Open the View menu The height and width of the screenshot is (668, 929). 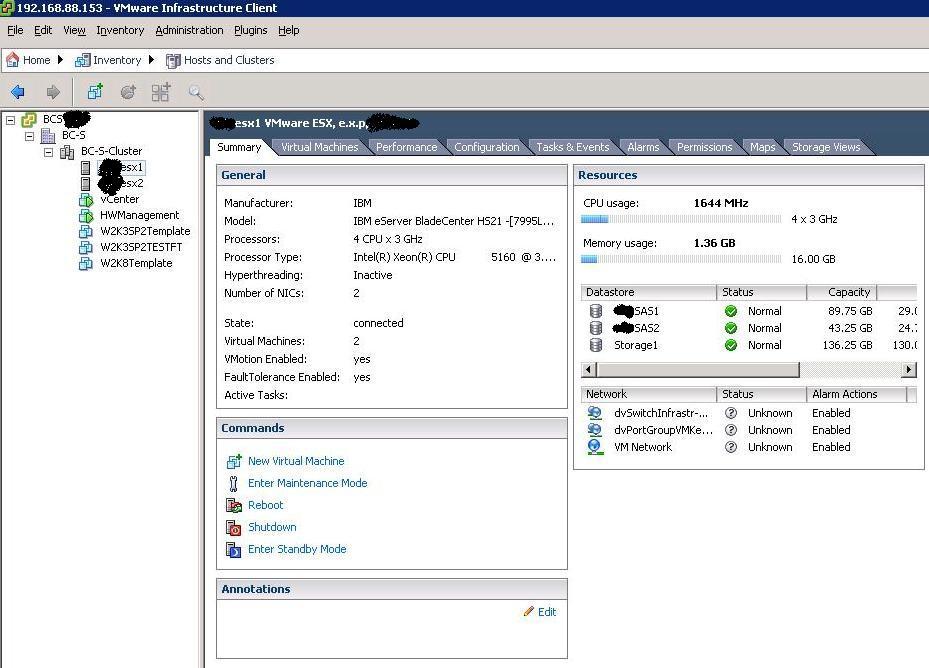tap(74, 30)
